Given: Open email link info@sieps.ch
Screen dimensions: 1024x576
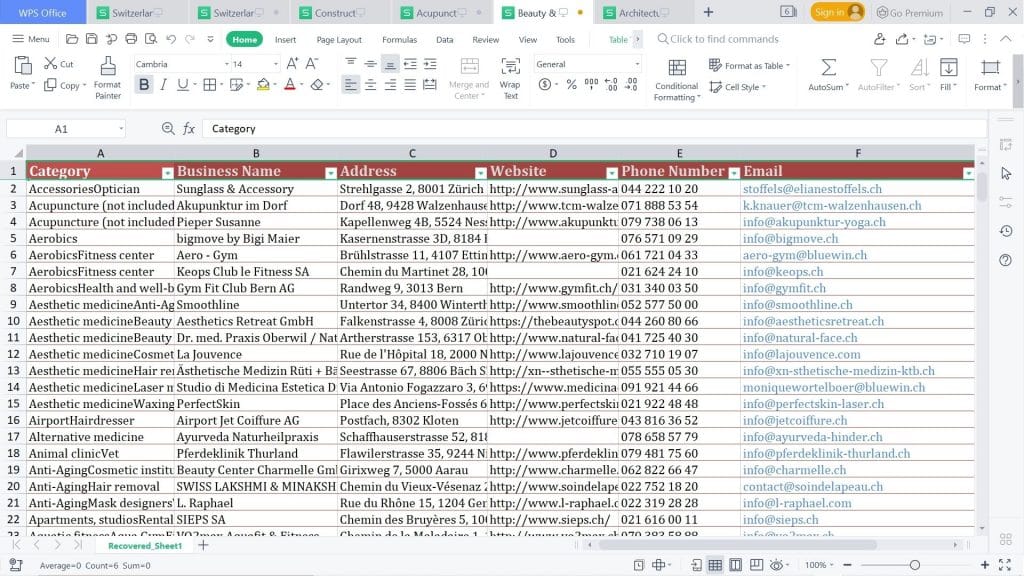Looking at the screenshot, I should click(780, 520).
